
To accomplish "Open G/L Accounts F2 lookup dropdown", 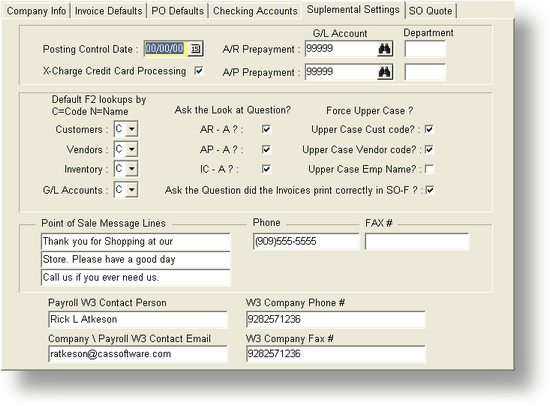I will click(132, 190).
